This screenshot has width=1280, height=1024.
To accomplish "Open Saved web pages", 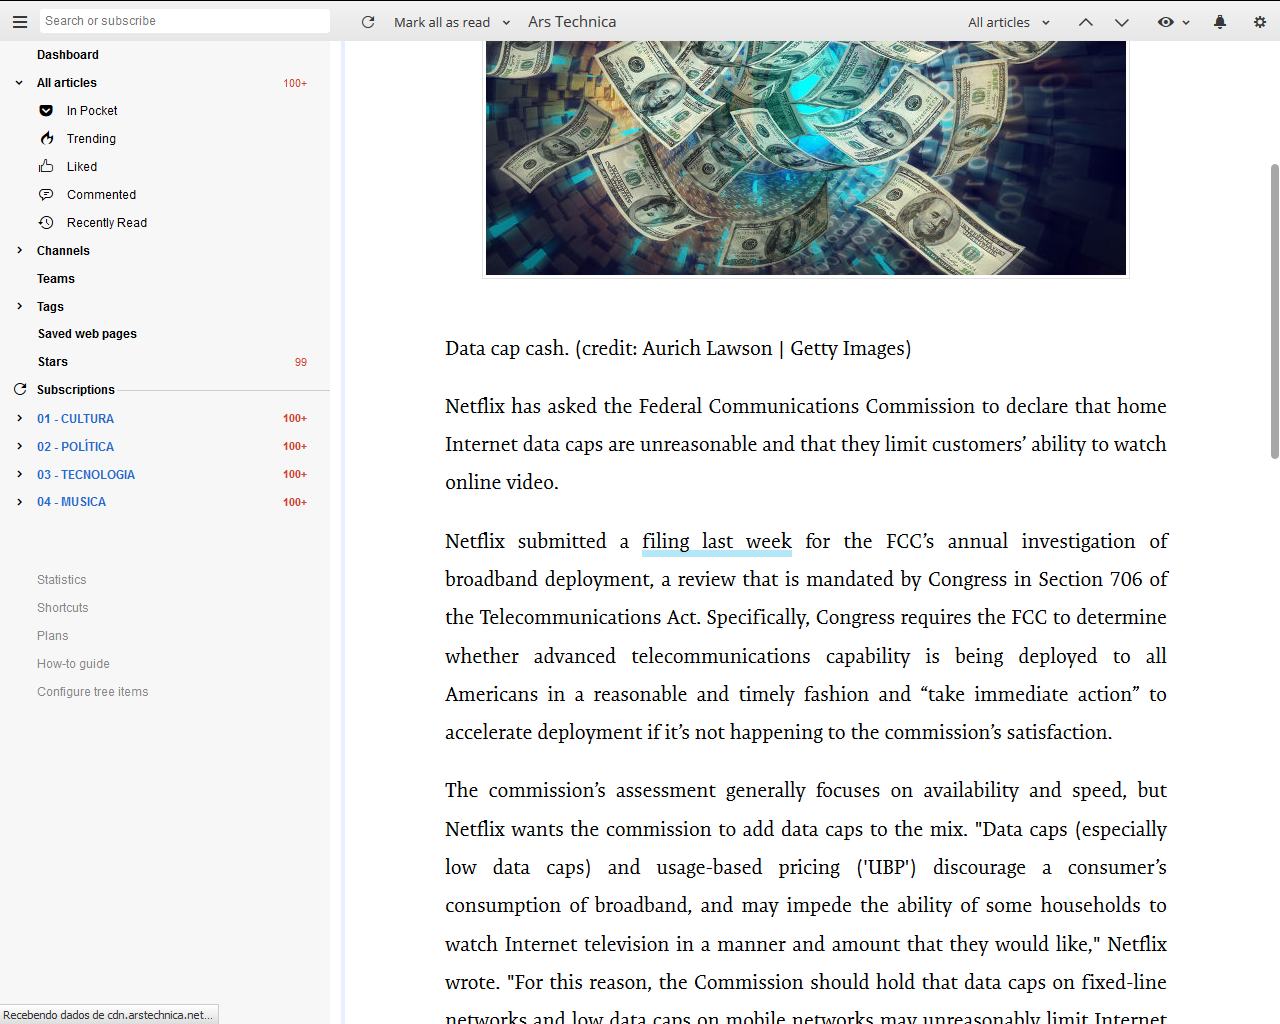I will (87, 334).
